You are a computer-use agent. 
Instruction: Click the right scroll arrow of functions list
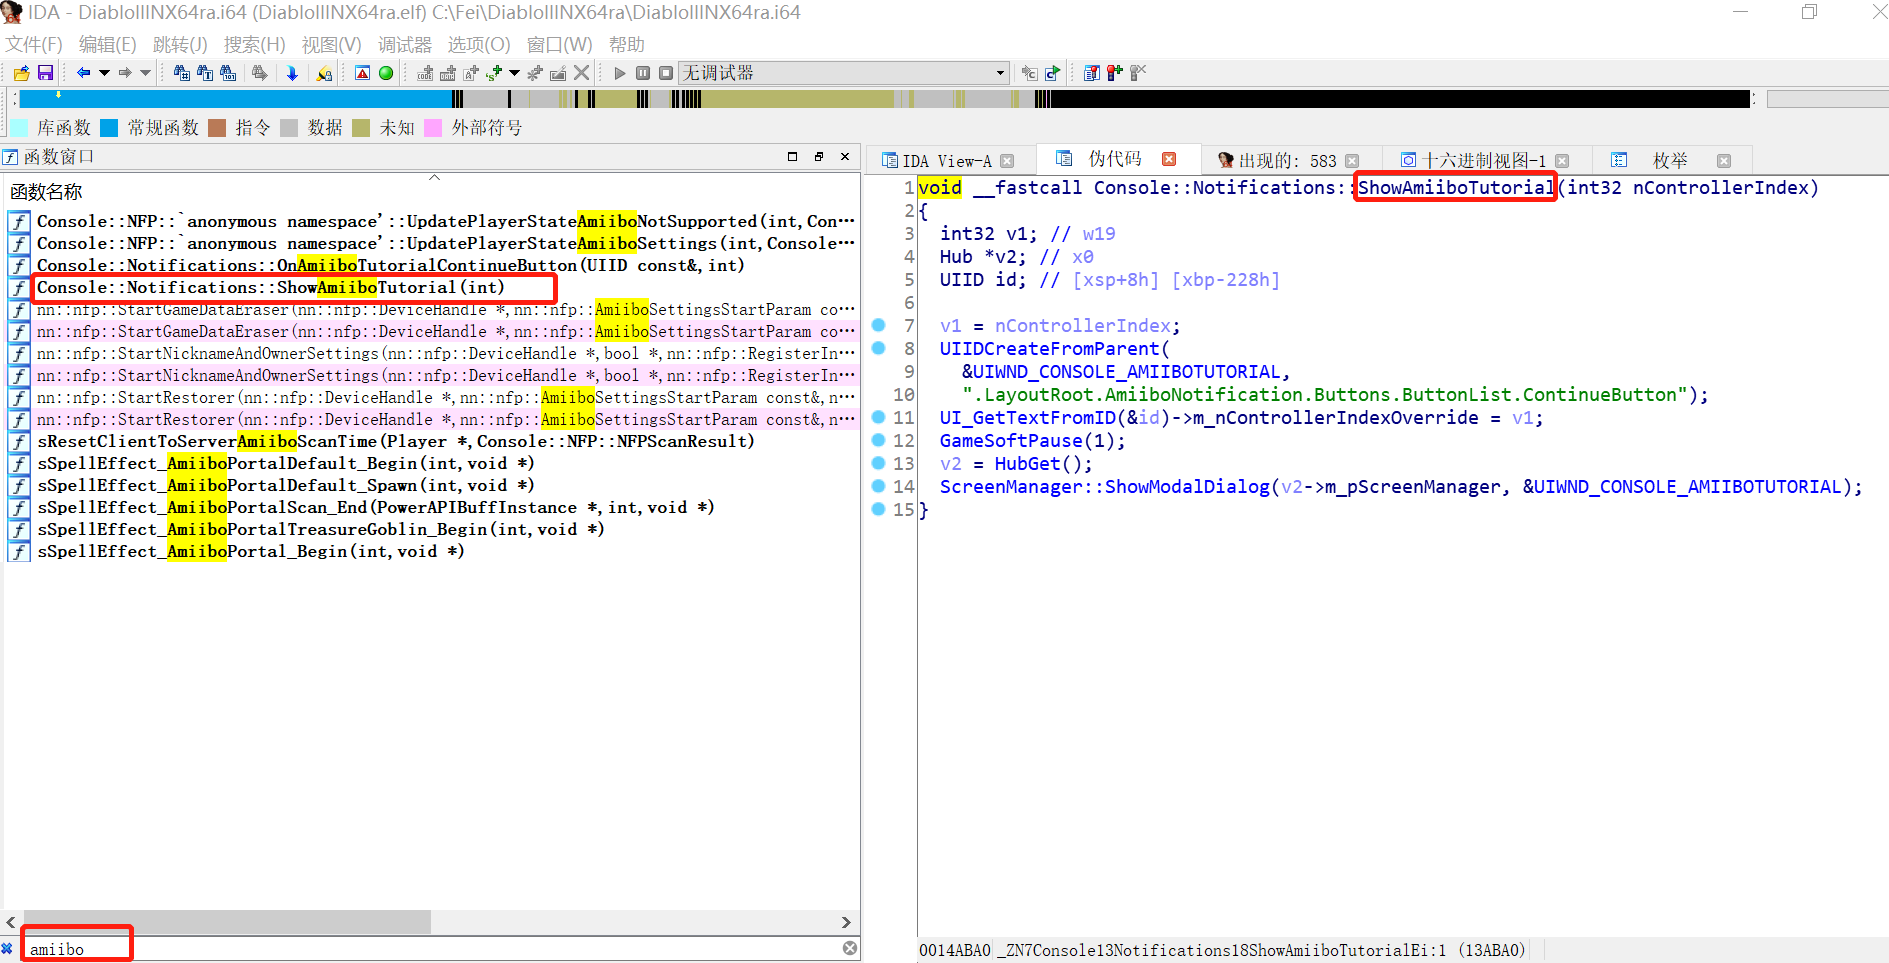pos(846,922)
